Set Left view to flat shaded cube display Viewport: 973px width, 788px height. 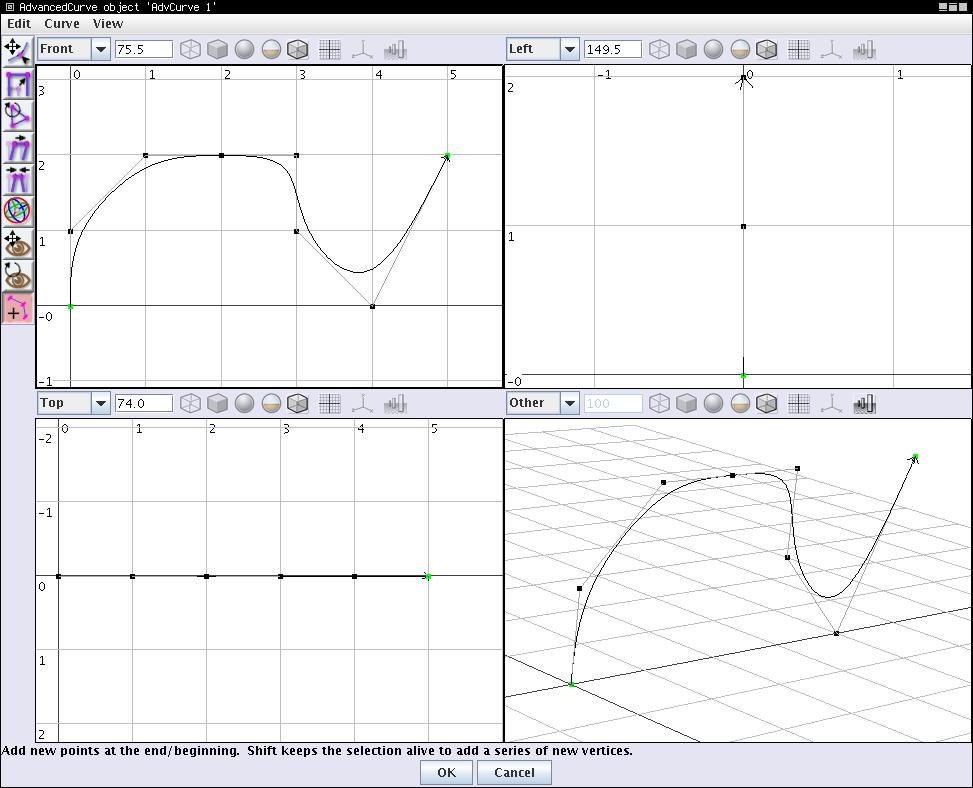pyautogui.click(x=686, y=50)
